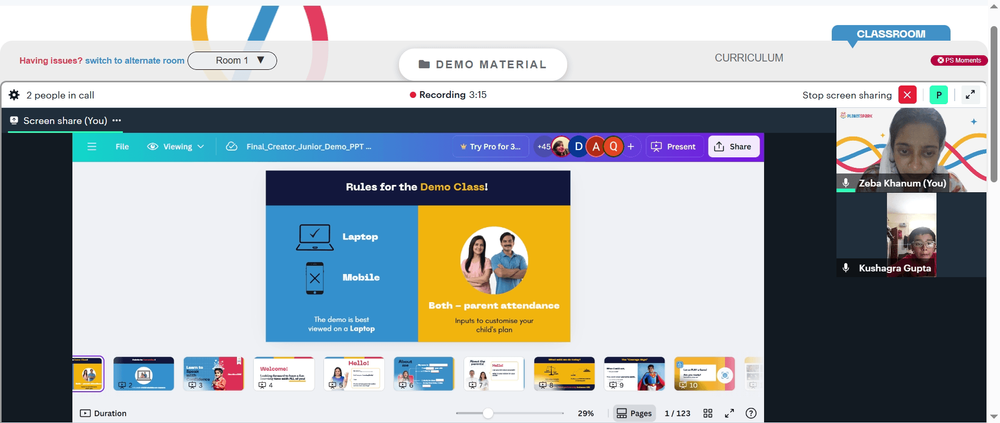Screen dimensions: 1000x423
Task: Click collaborator avatar D
Action: coord(578,147)
